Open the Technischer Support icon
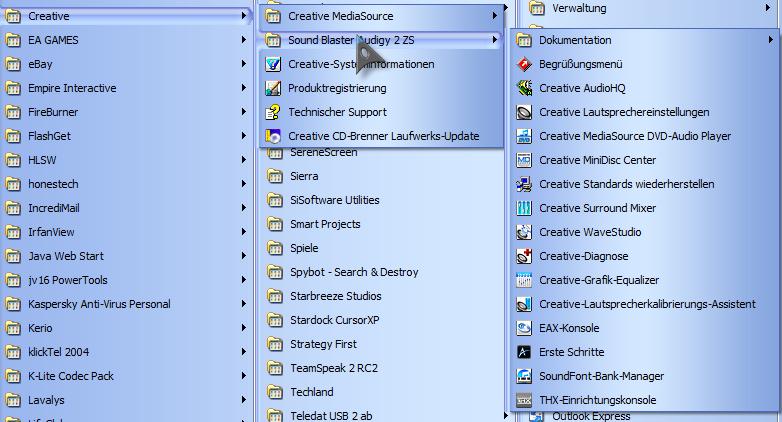 (273, 112)
